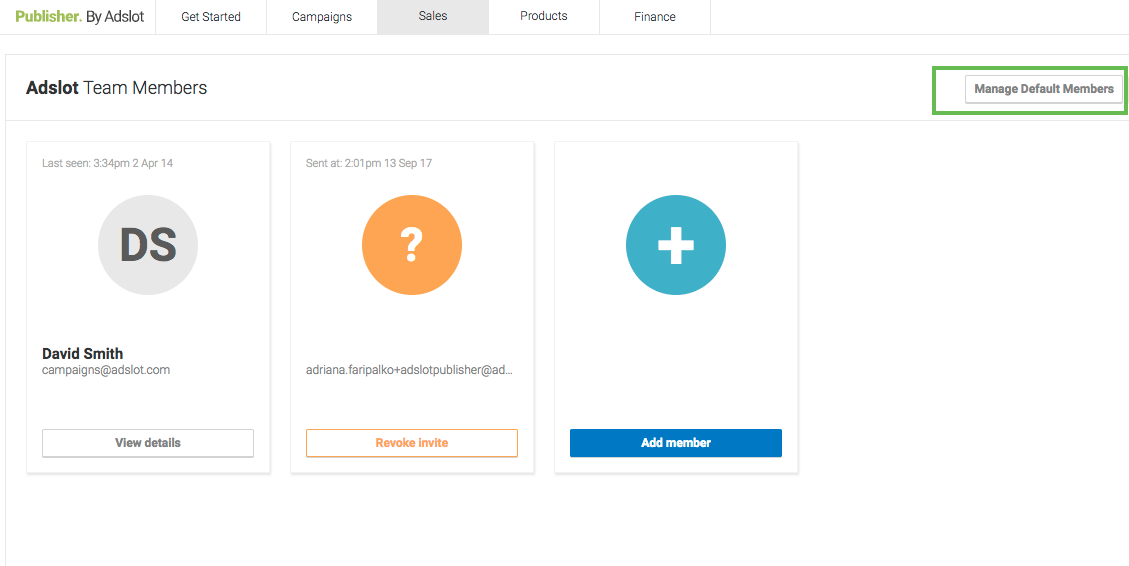This screenshot has height=566, width=1129.
Task: Go to the Products tab
Action: click(x=544, y=17)
